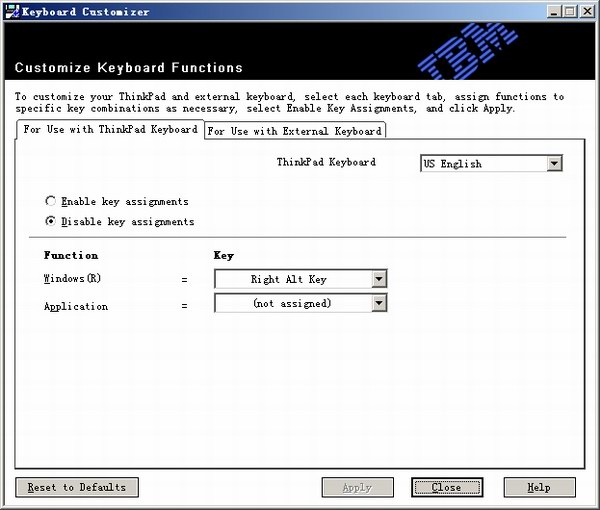Select Enable key assignments
600x510 pixels.
tap(51, 201)
